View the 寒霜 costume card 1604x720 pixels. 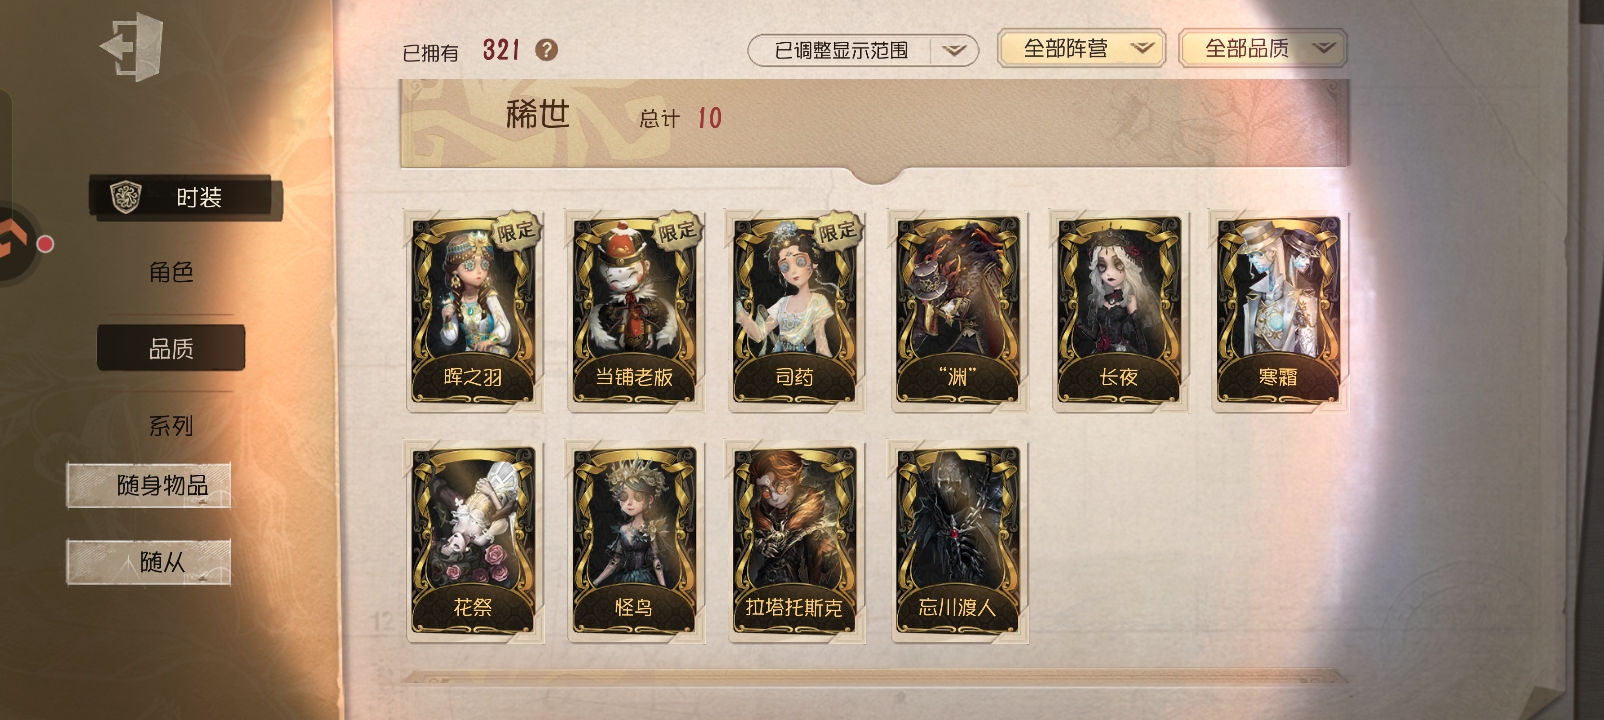click(1278, 311)
